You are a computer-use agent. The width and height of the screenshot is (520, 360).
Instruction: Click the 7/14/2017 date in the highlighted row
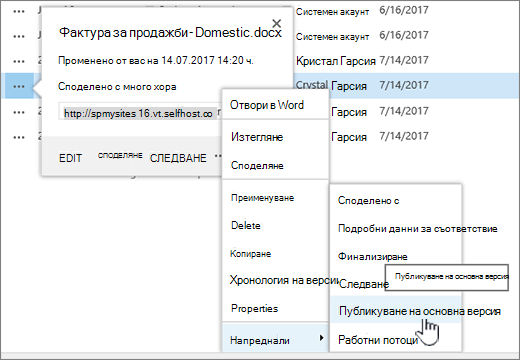point(404,85)
